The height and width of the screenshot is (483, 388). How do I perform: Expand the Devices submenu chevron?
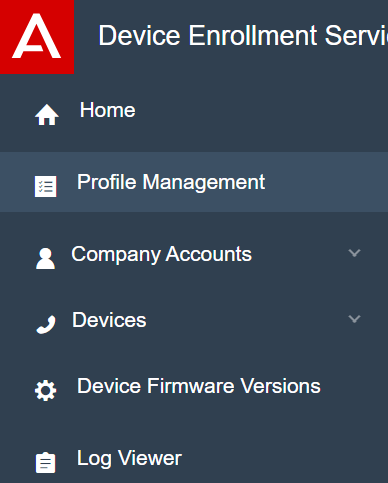pyautogui.click(x=354, y=319)
